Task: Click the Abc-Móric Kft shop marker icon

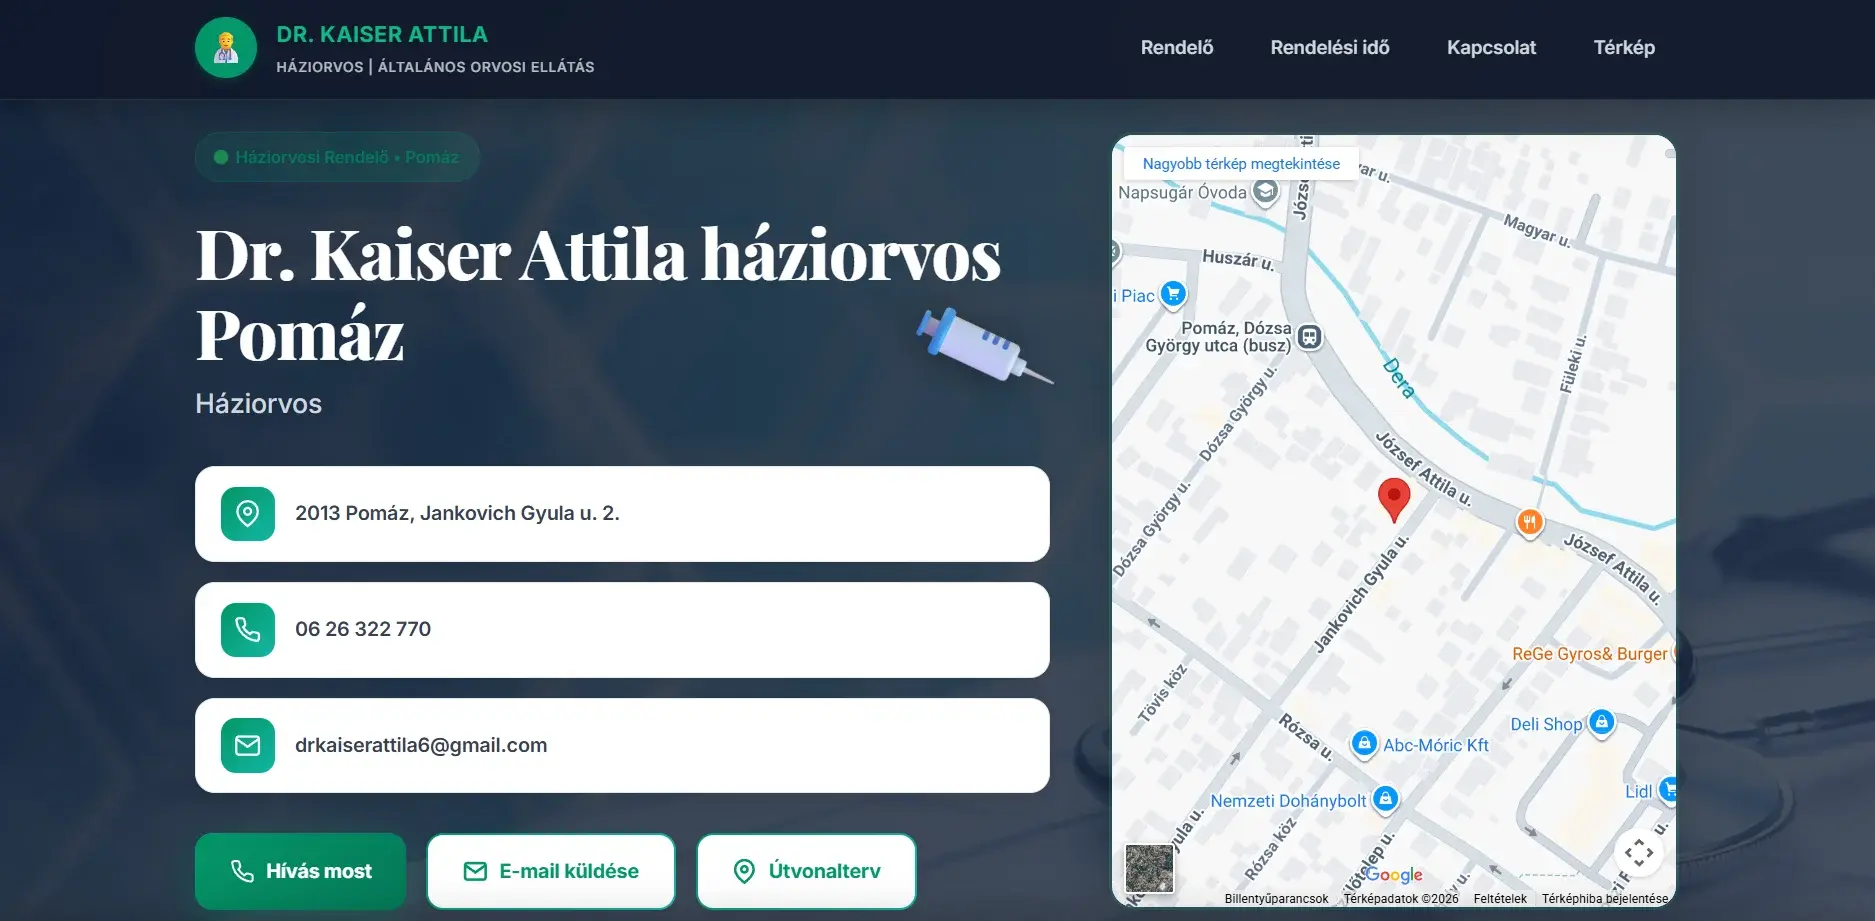Action: 1364,742
